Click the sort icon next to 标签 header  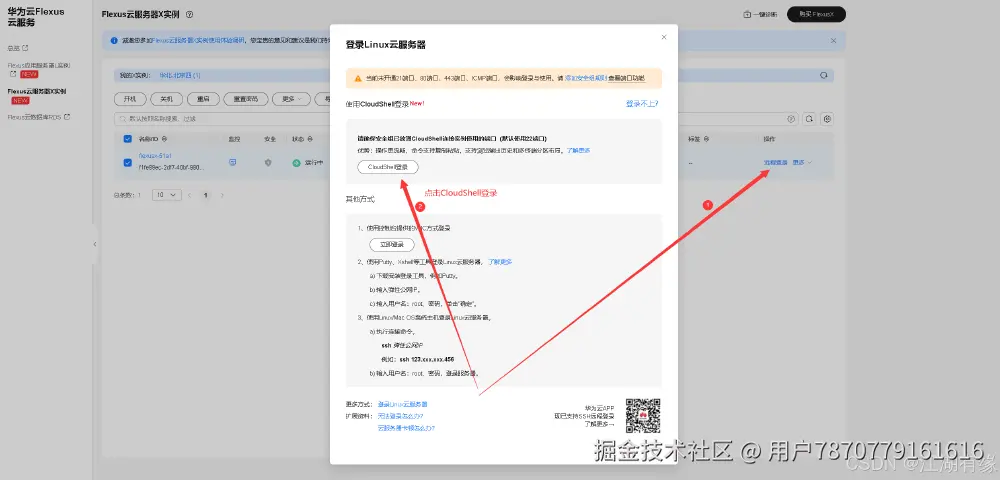click(705, 139)
